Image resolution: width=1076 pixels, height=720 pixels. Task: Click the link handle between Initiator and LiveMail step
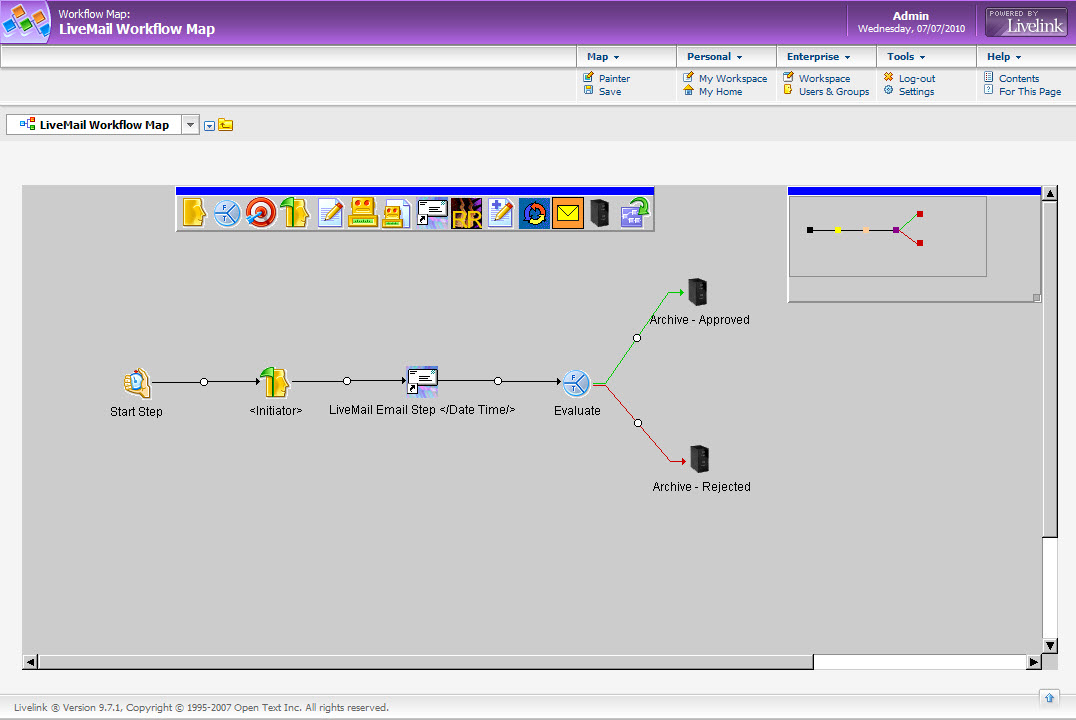click(x=347, y=381)
